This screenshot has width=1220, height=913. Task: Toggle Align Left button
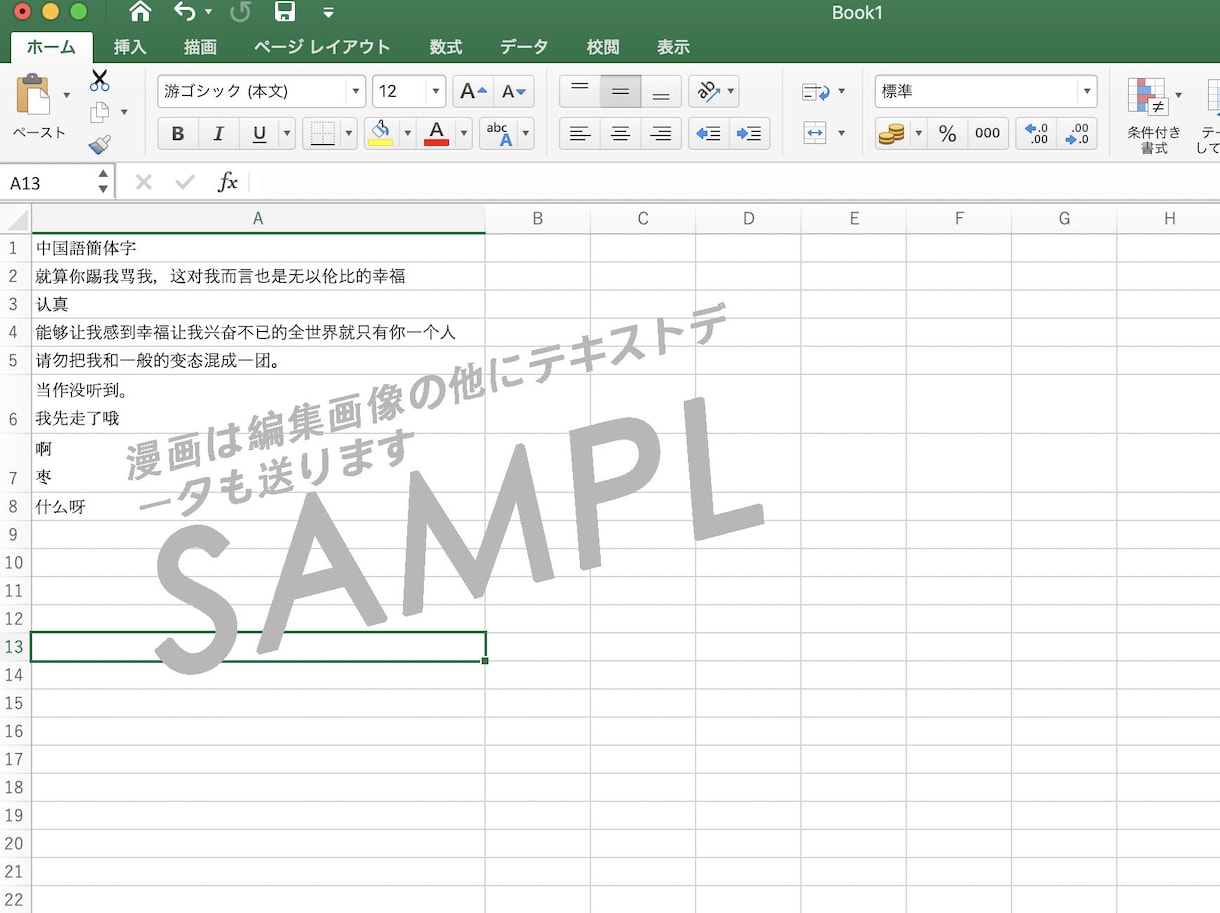click(580, 133)
